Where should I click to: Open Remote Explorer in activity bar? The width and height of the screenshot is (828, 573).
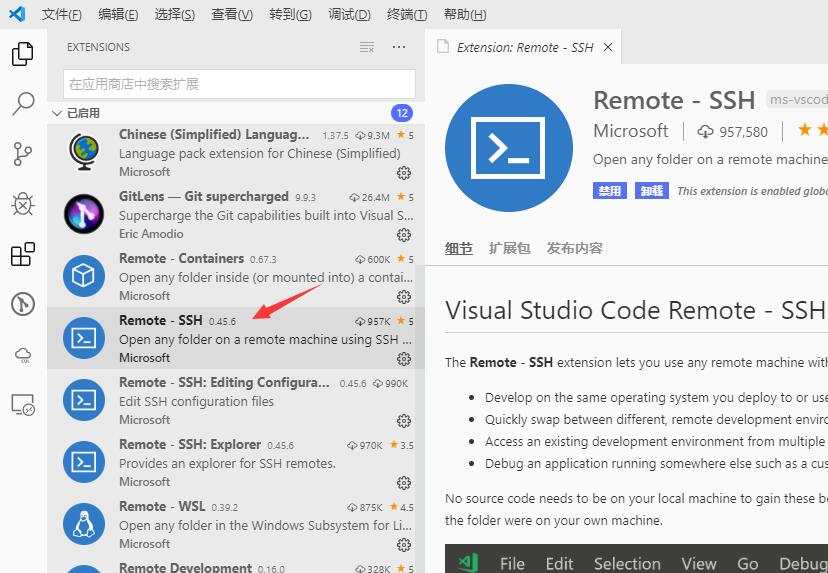(x=23, y=405)
